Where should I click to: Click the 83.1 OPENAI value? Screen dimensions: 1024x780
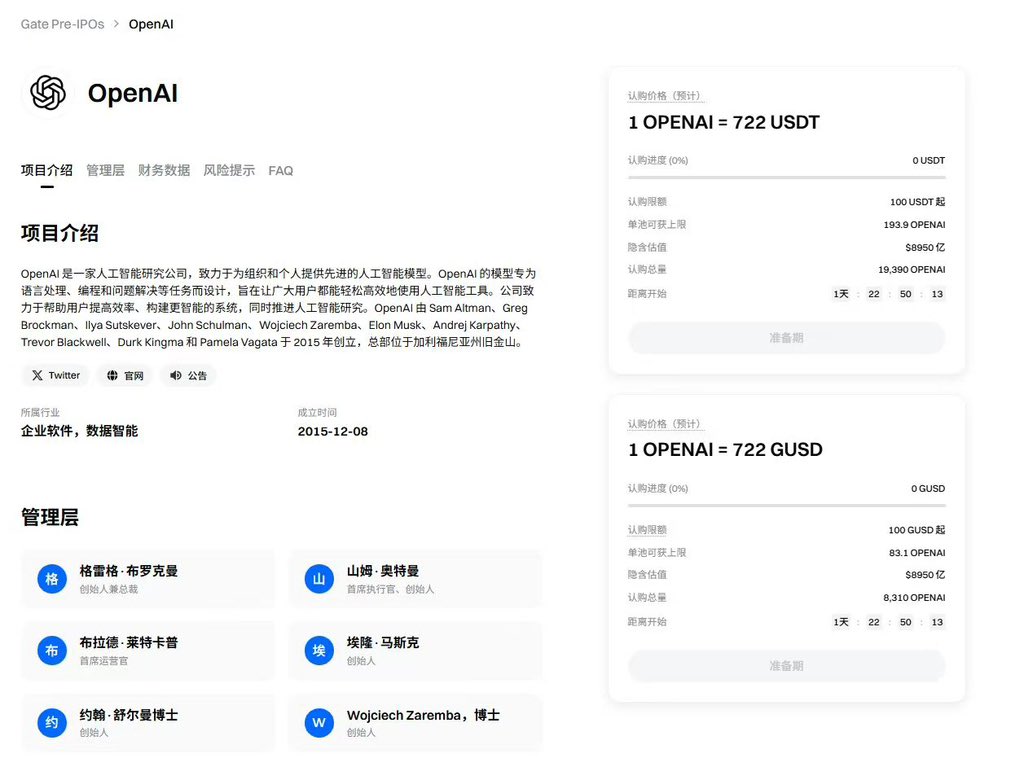click(917, 553)
